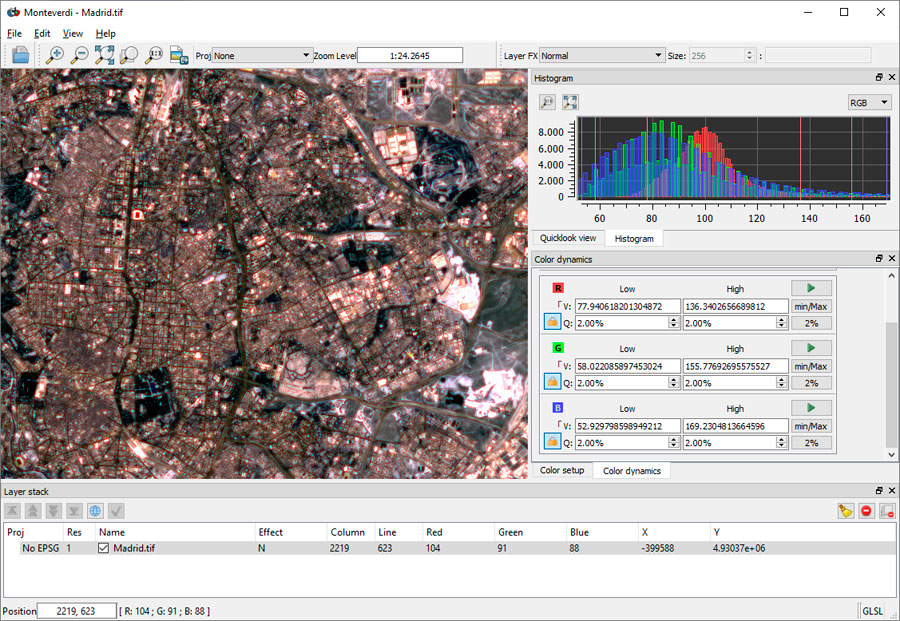Click the green G channel swatch

coord(558,348)
